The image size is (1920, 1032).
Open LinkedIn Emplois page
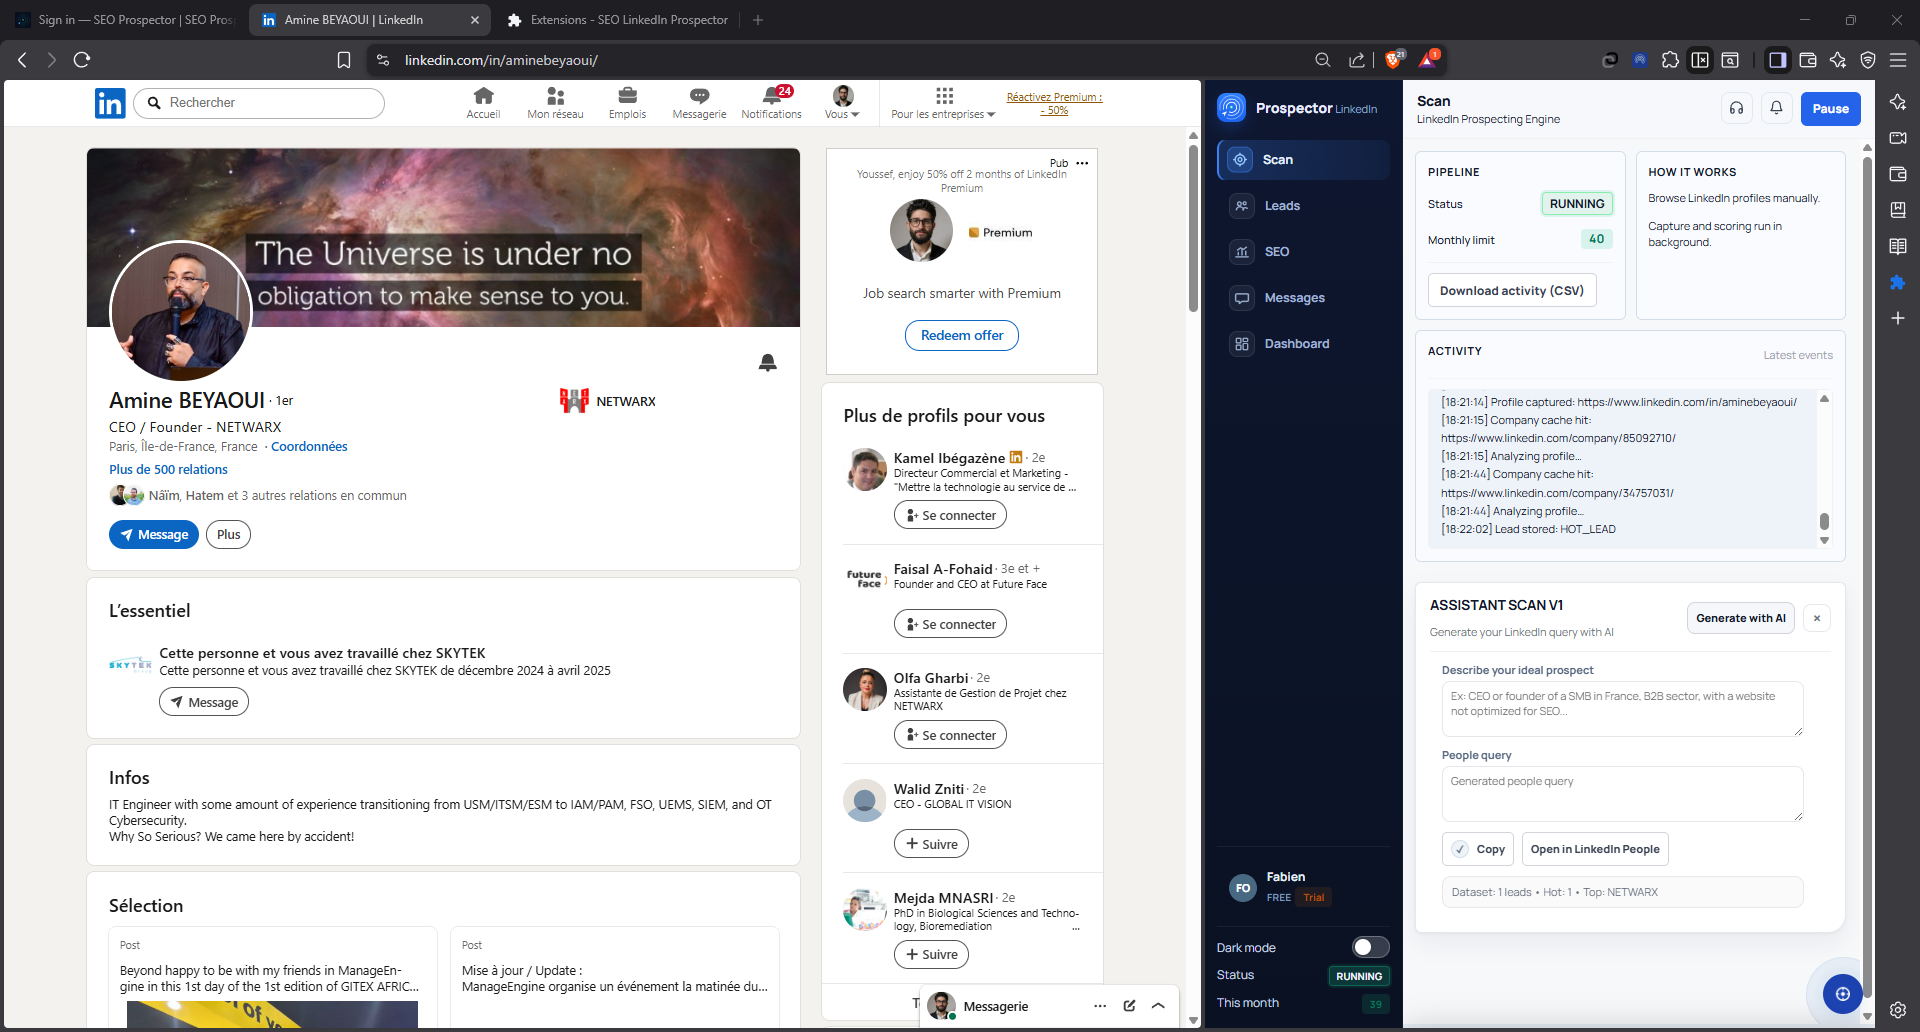click(x=627, y=102)
